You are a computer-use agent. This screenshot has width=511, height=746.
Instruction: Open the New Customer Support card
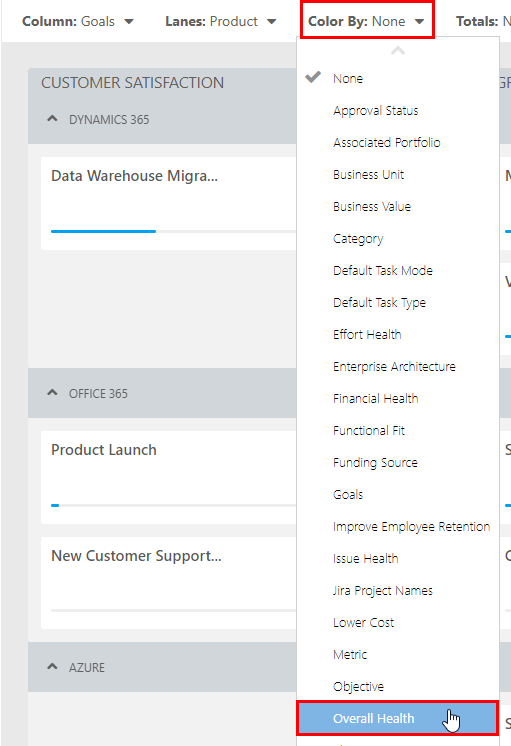(169, 583)
